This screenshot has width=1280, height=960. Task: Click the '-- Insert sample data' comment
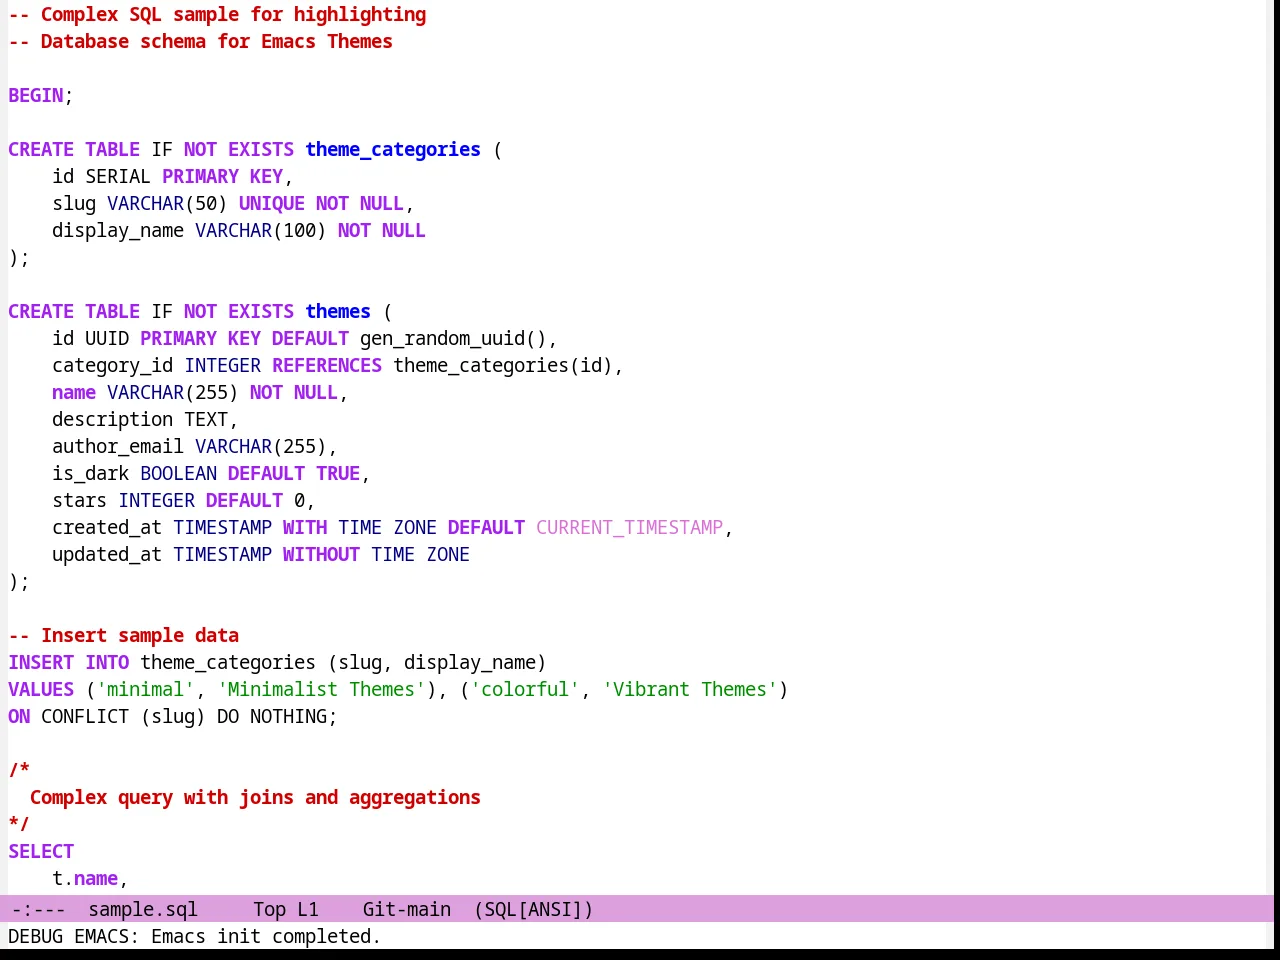click(124, 635)
